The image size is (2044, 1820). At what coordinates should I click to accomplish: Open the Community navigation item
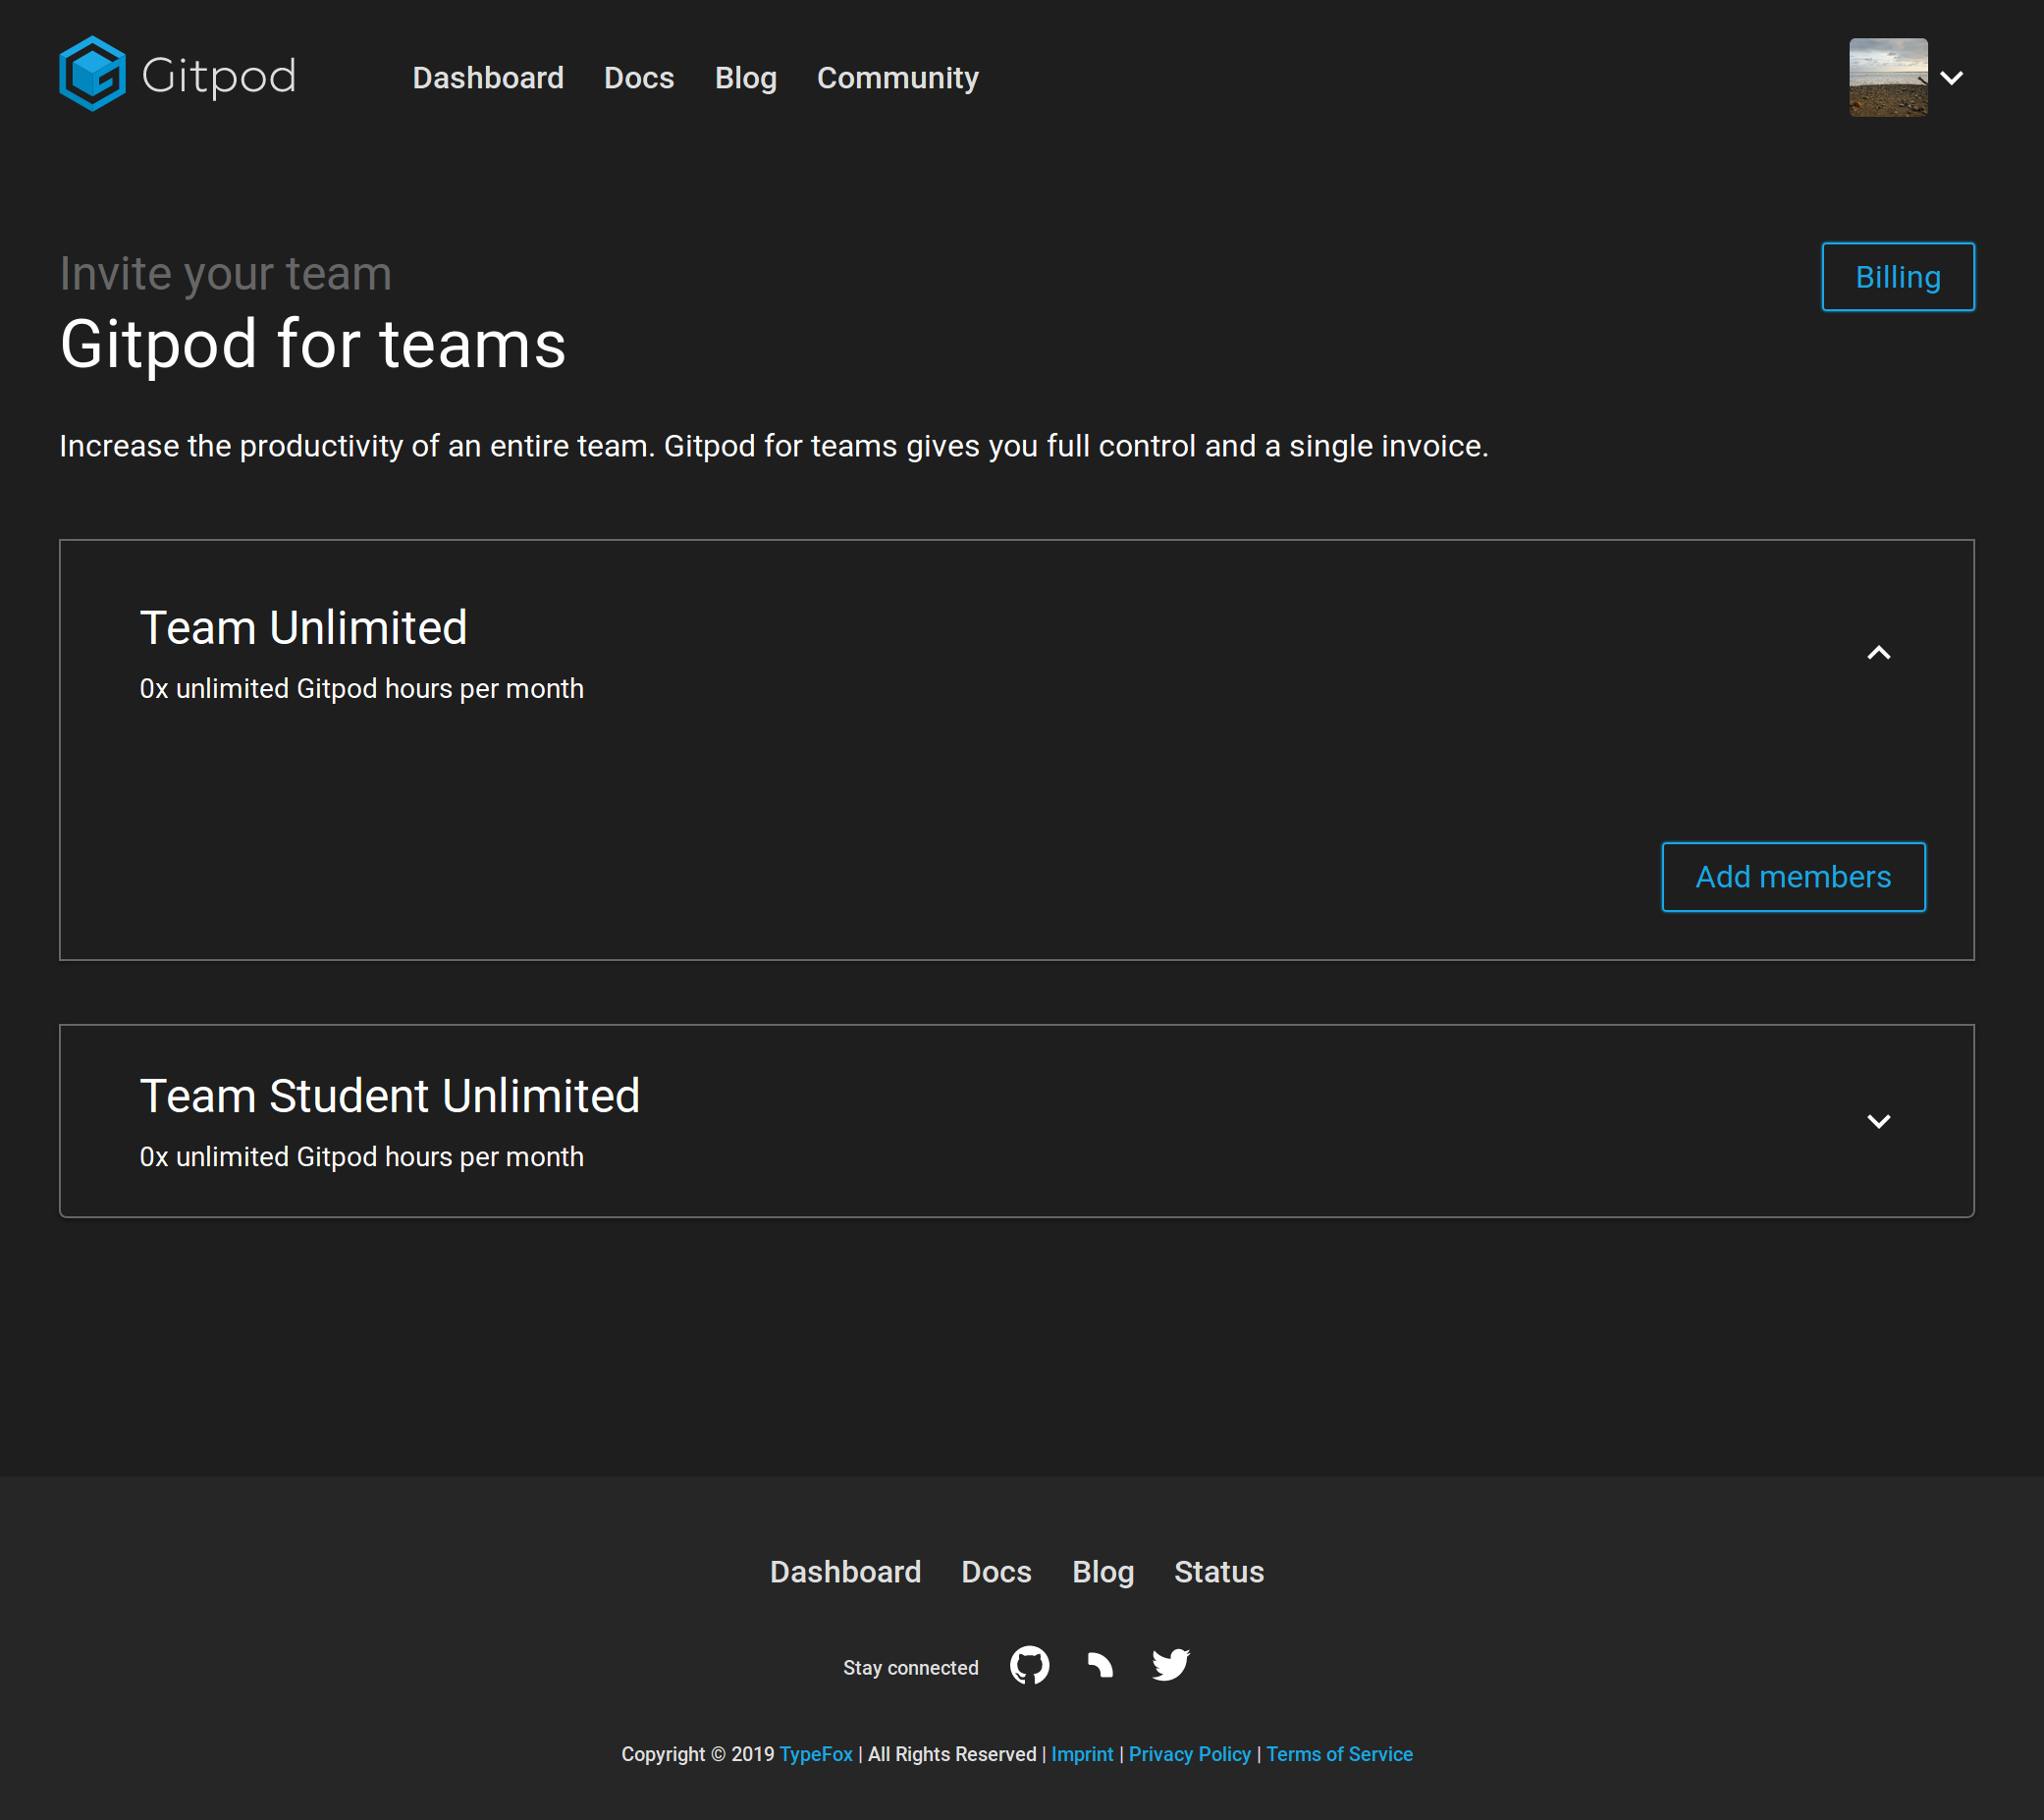coord(897,78)
